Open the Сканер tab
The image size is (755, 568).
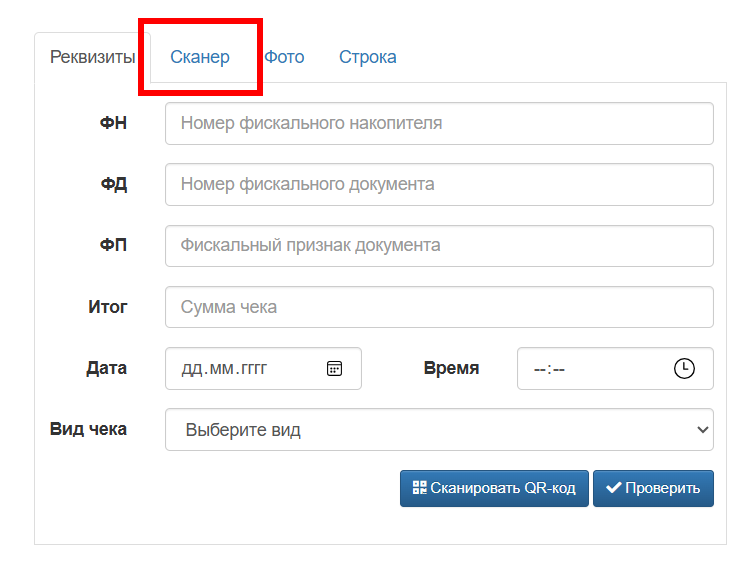tap(200, 57)
